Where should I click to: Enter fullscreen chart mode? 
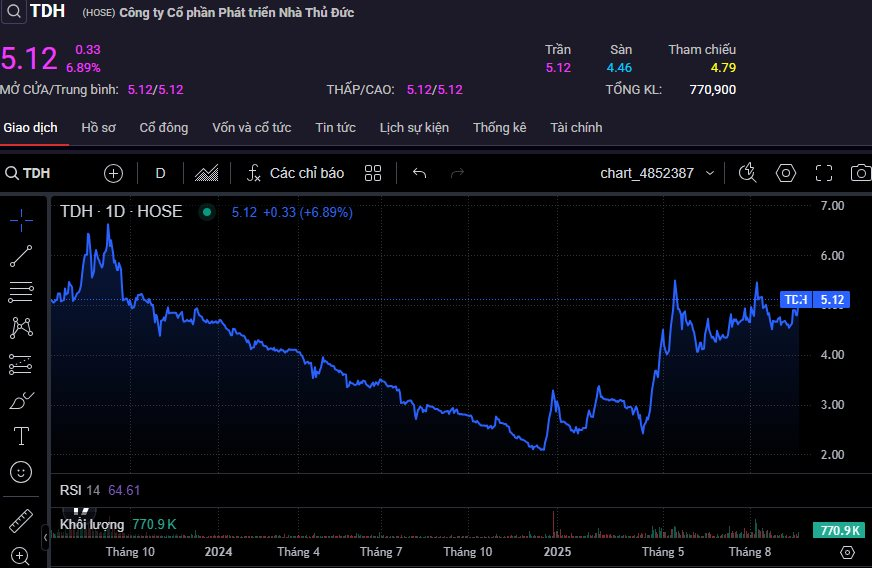[x=823, y=173]
